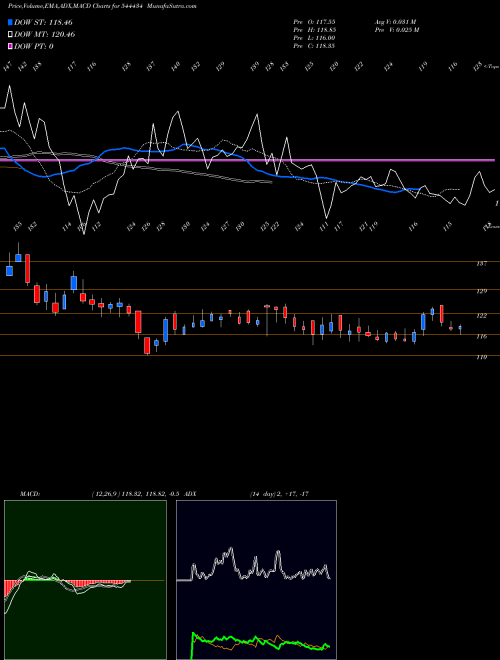Click the chart title mentioning MunafaSutra.com
Screen dimensions: 500x660
[x=102, y=6]
